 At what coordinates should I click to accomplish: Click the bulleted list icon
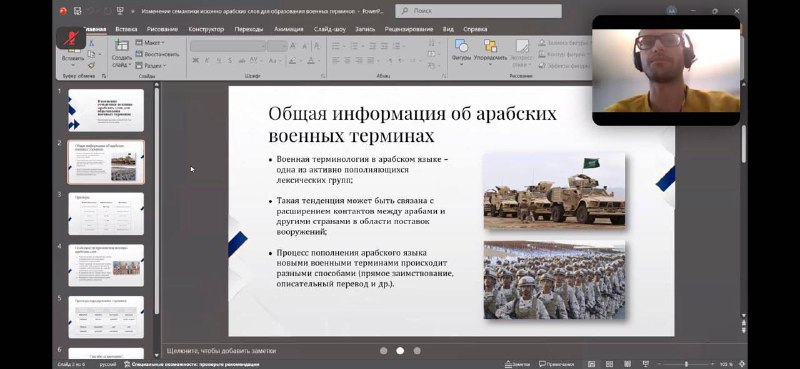coord(336,46)
